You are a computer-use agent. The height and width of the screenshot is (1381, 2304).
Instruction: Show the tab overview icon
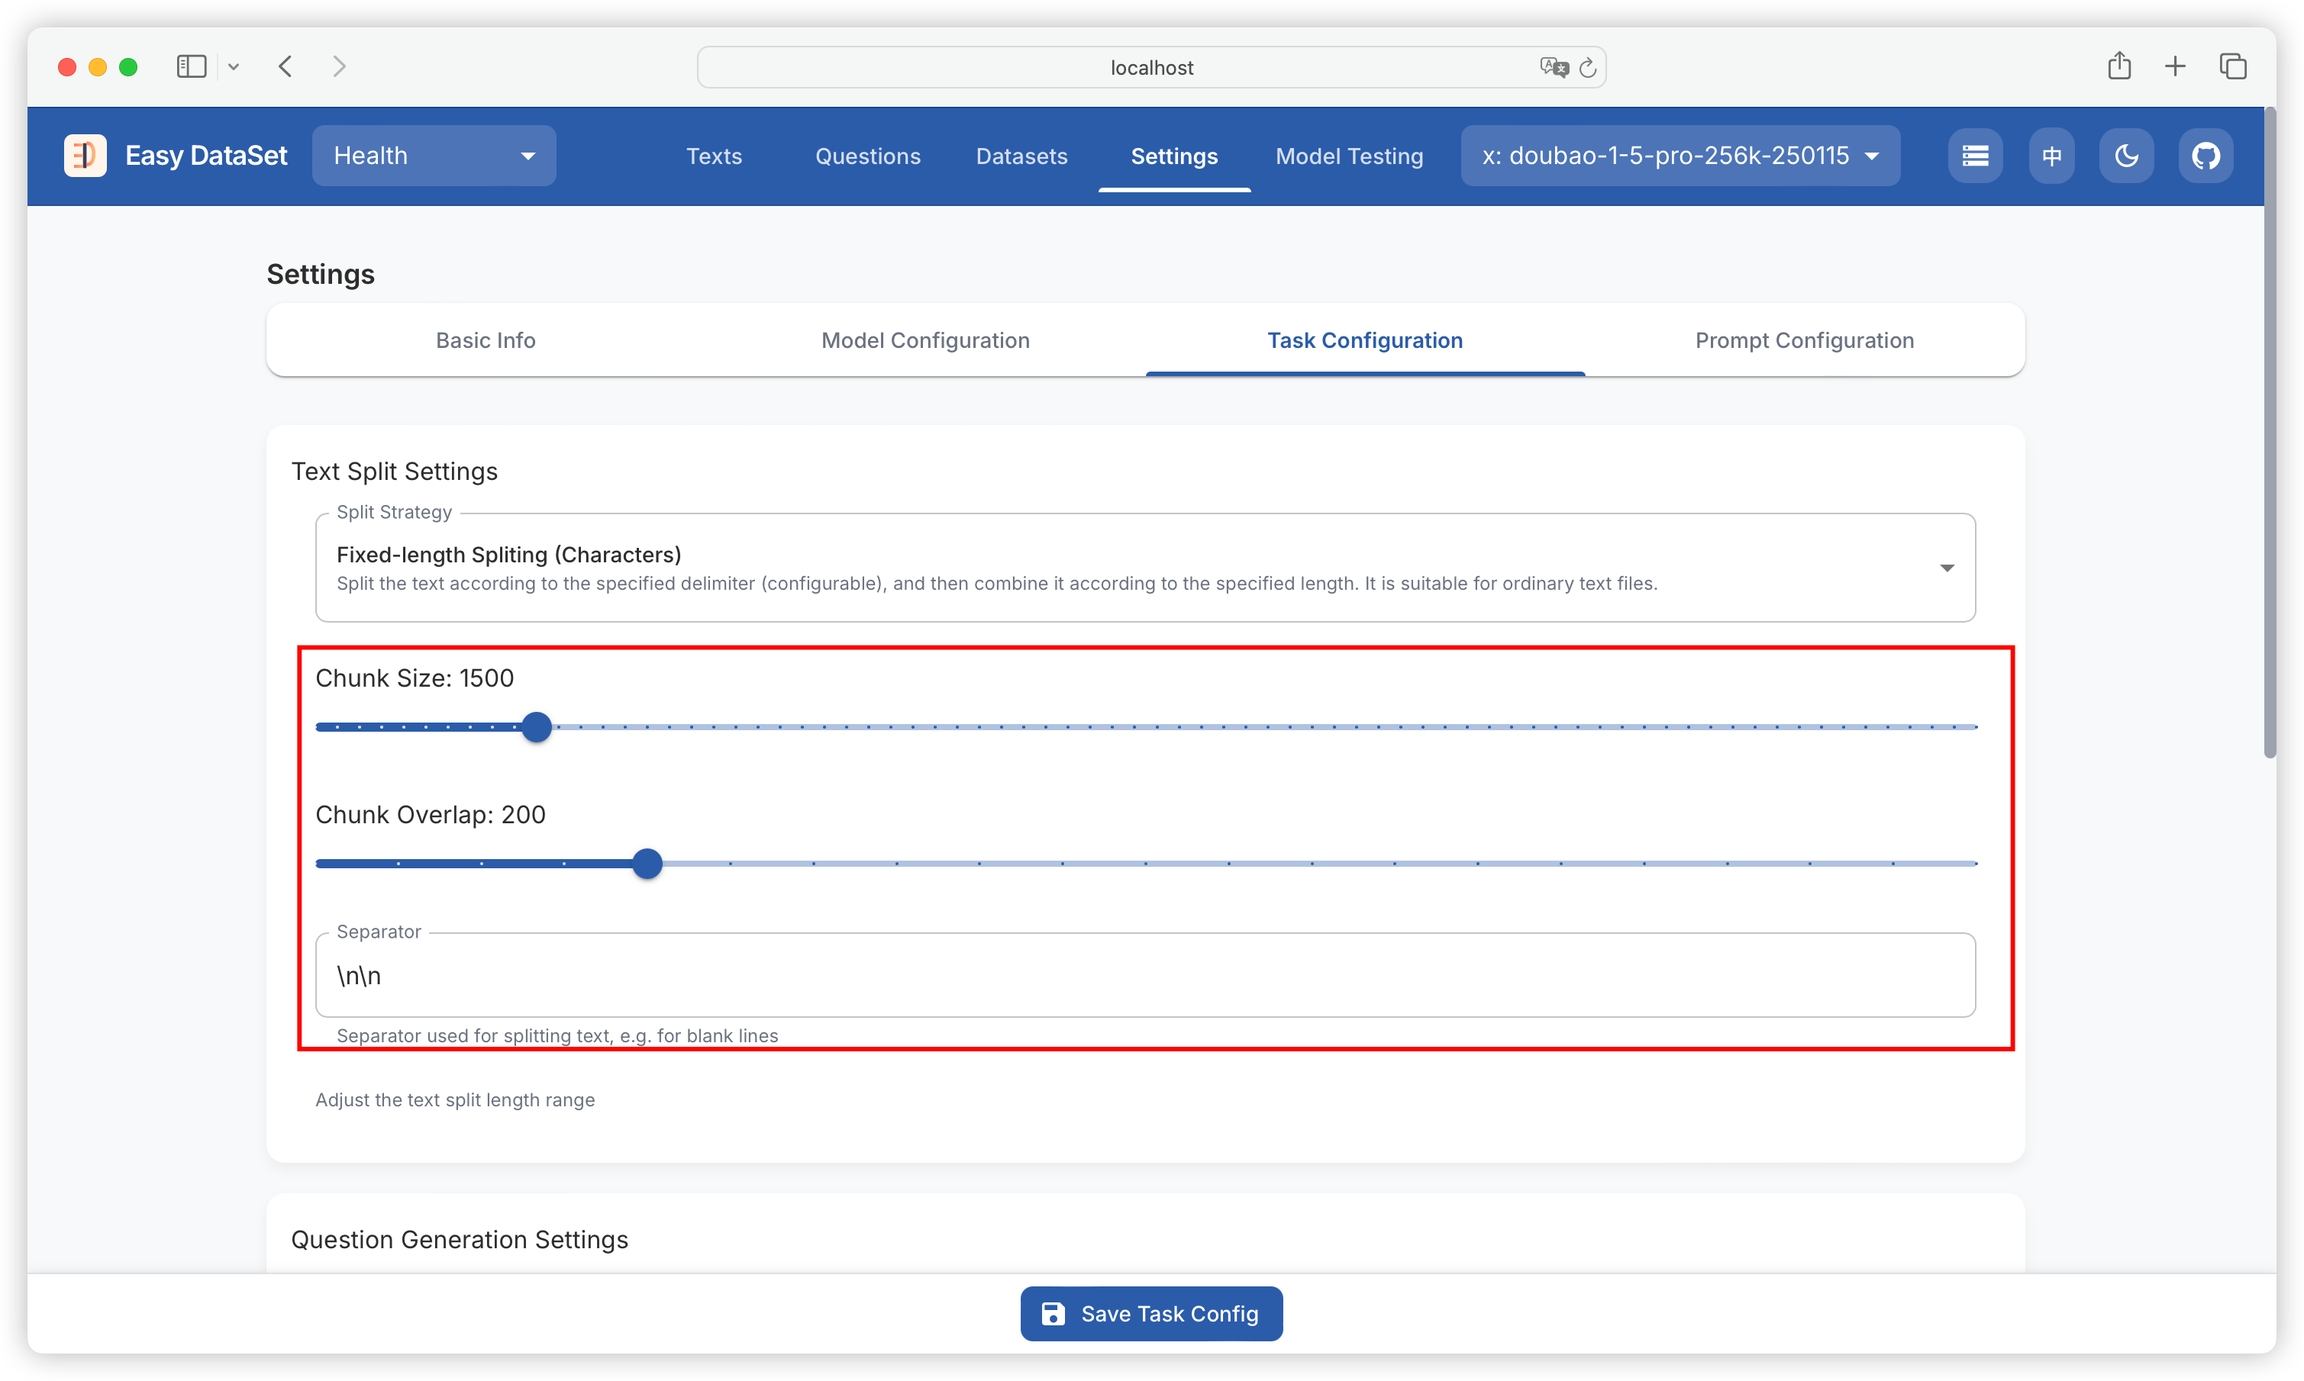coord(2232,67)
